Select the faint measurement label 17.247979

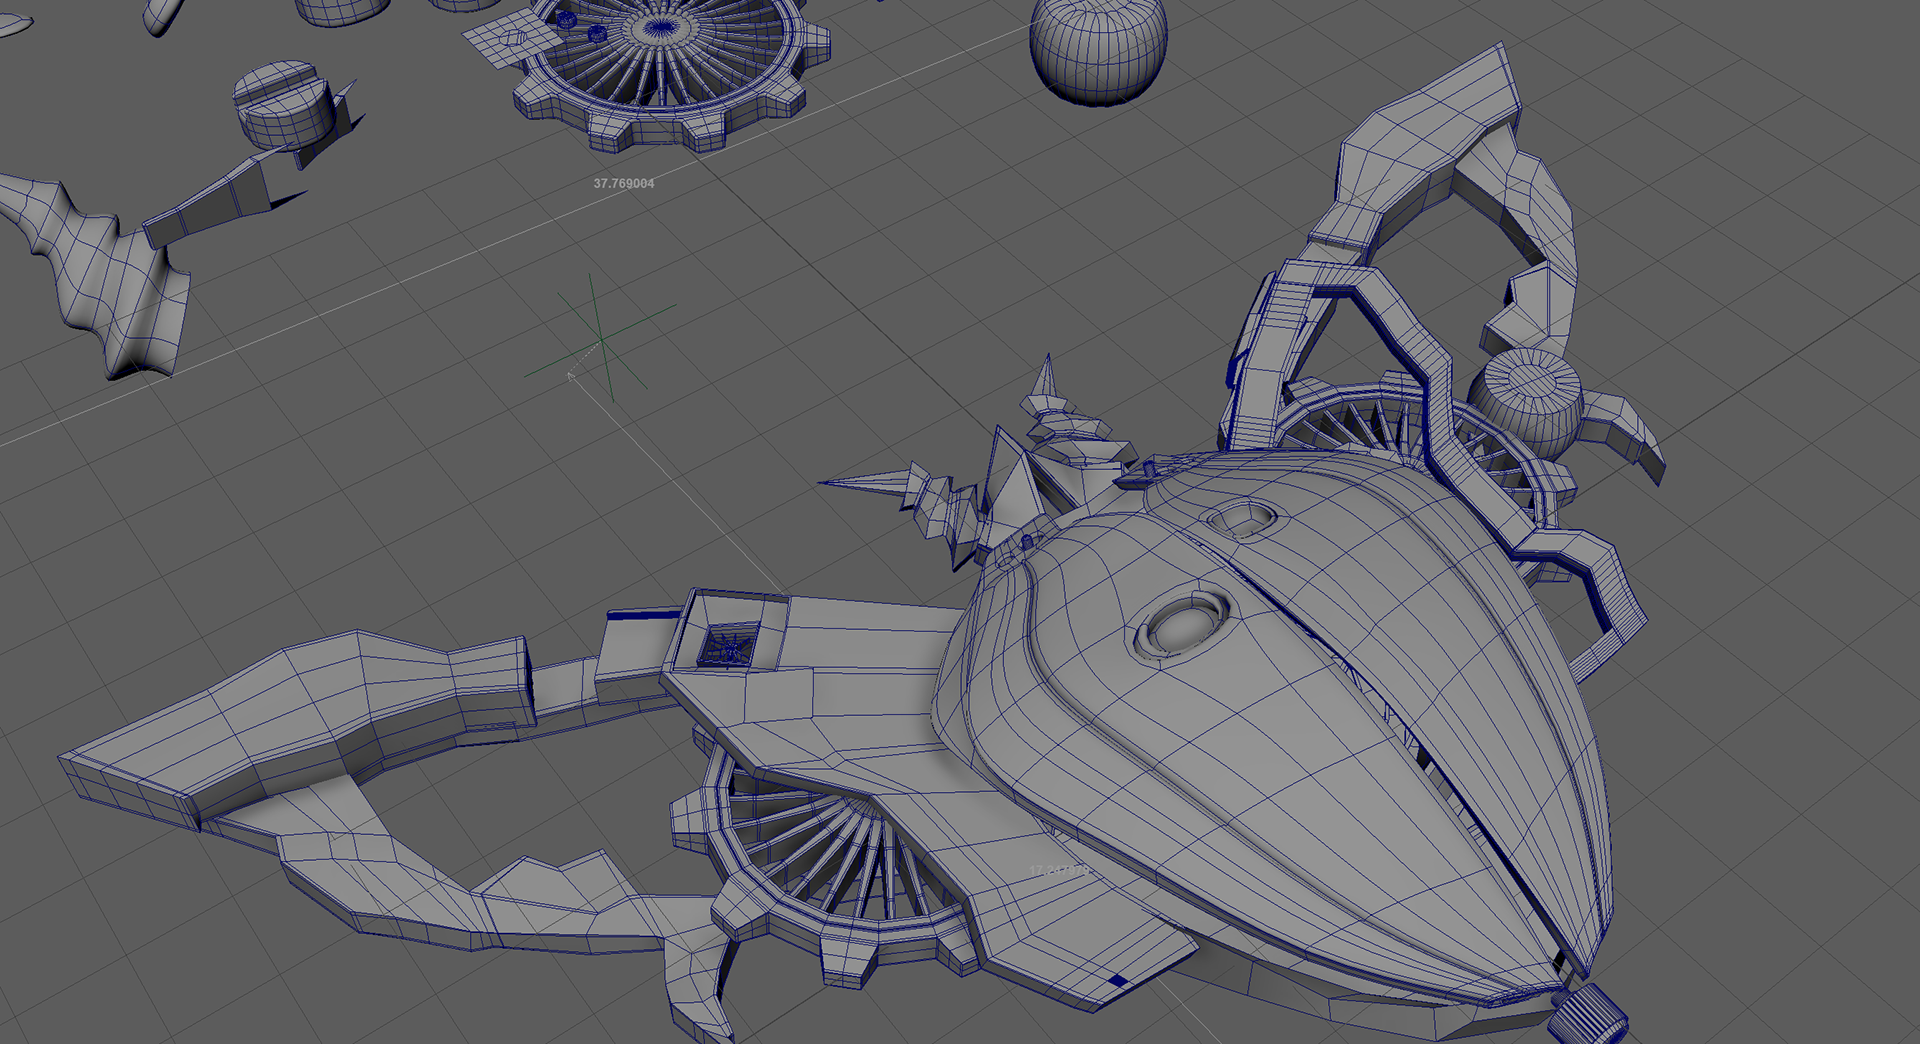[x=1061, y=871]
